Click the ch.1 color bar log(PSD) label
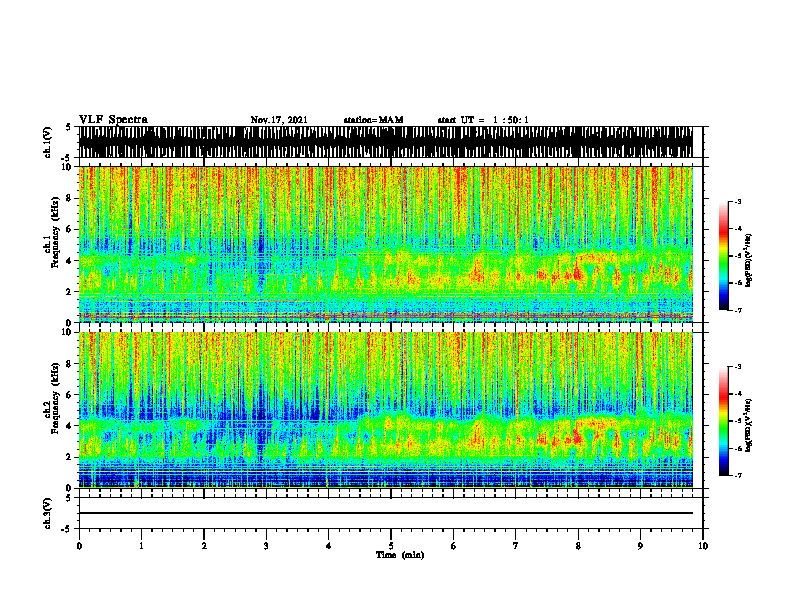792x612 pixels. pyautogui.click(x=749, y=260)
